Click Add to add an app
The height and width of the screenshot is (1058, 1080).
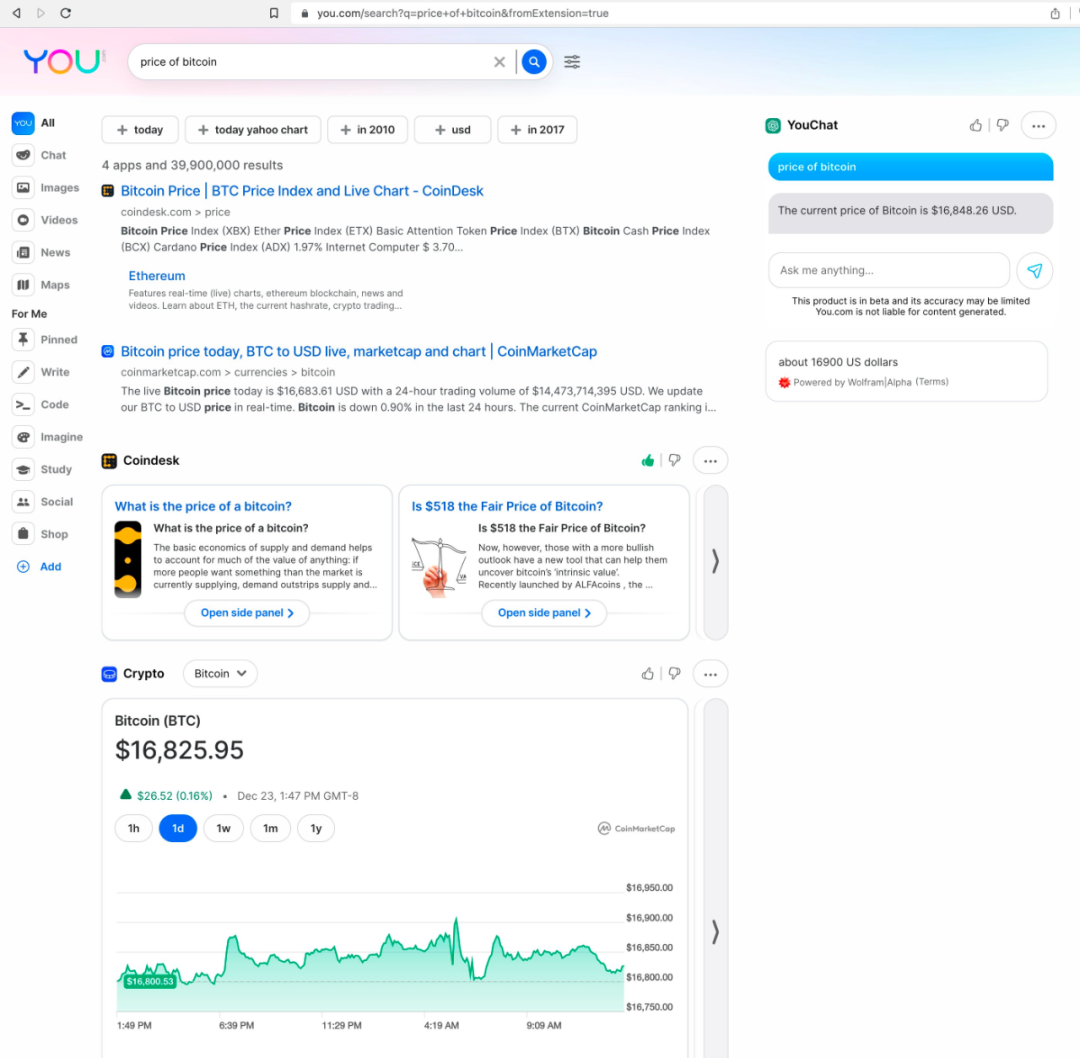(39, 566)
